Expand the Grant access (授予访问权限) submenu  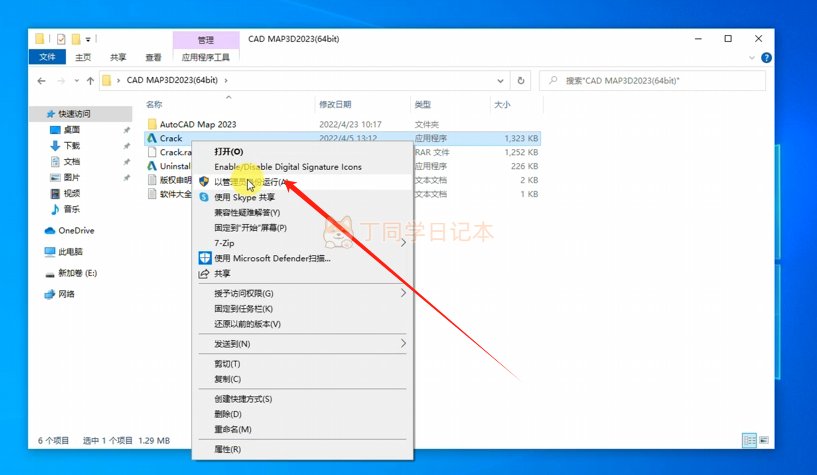[403, 293]
